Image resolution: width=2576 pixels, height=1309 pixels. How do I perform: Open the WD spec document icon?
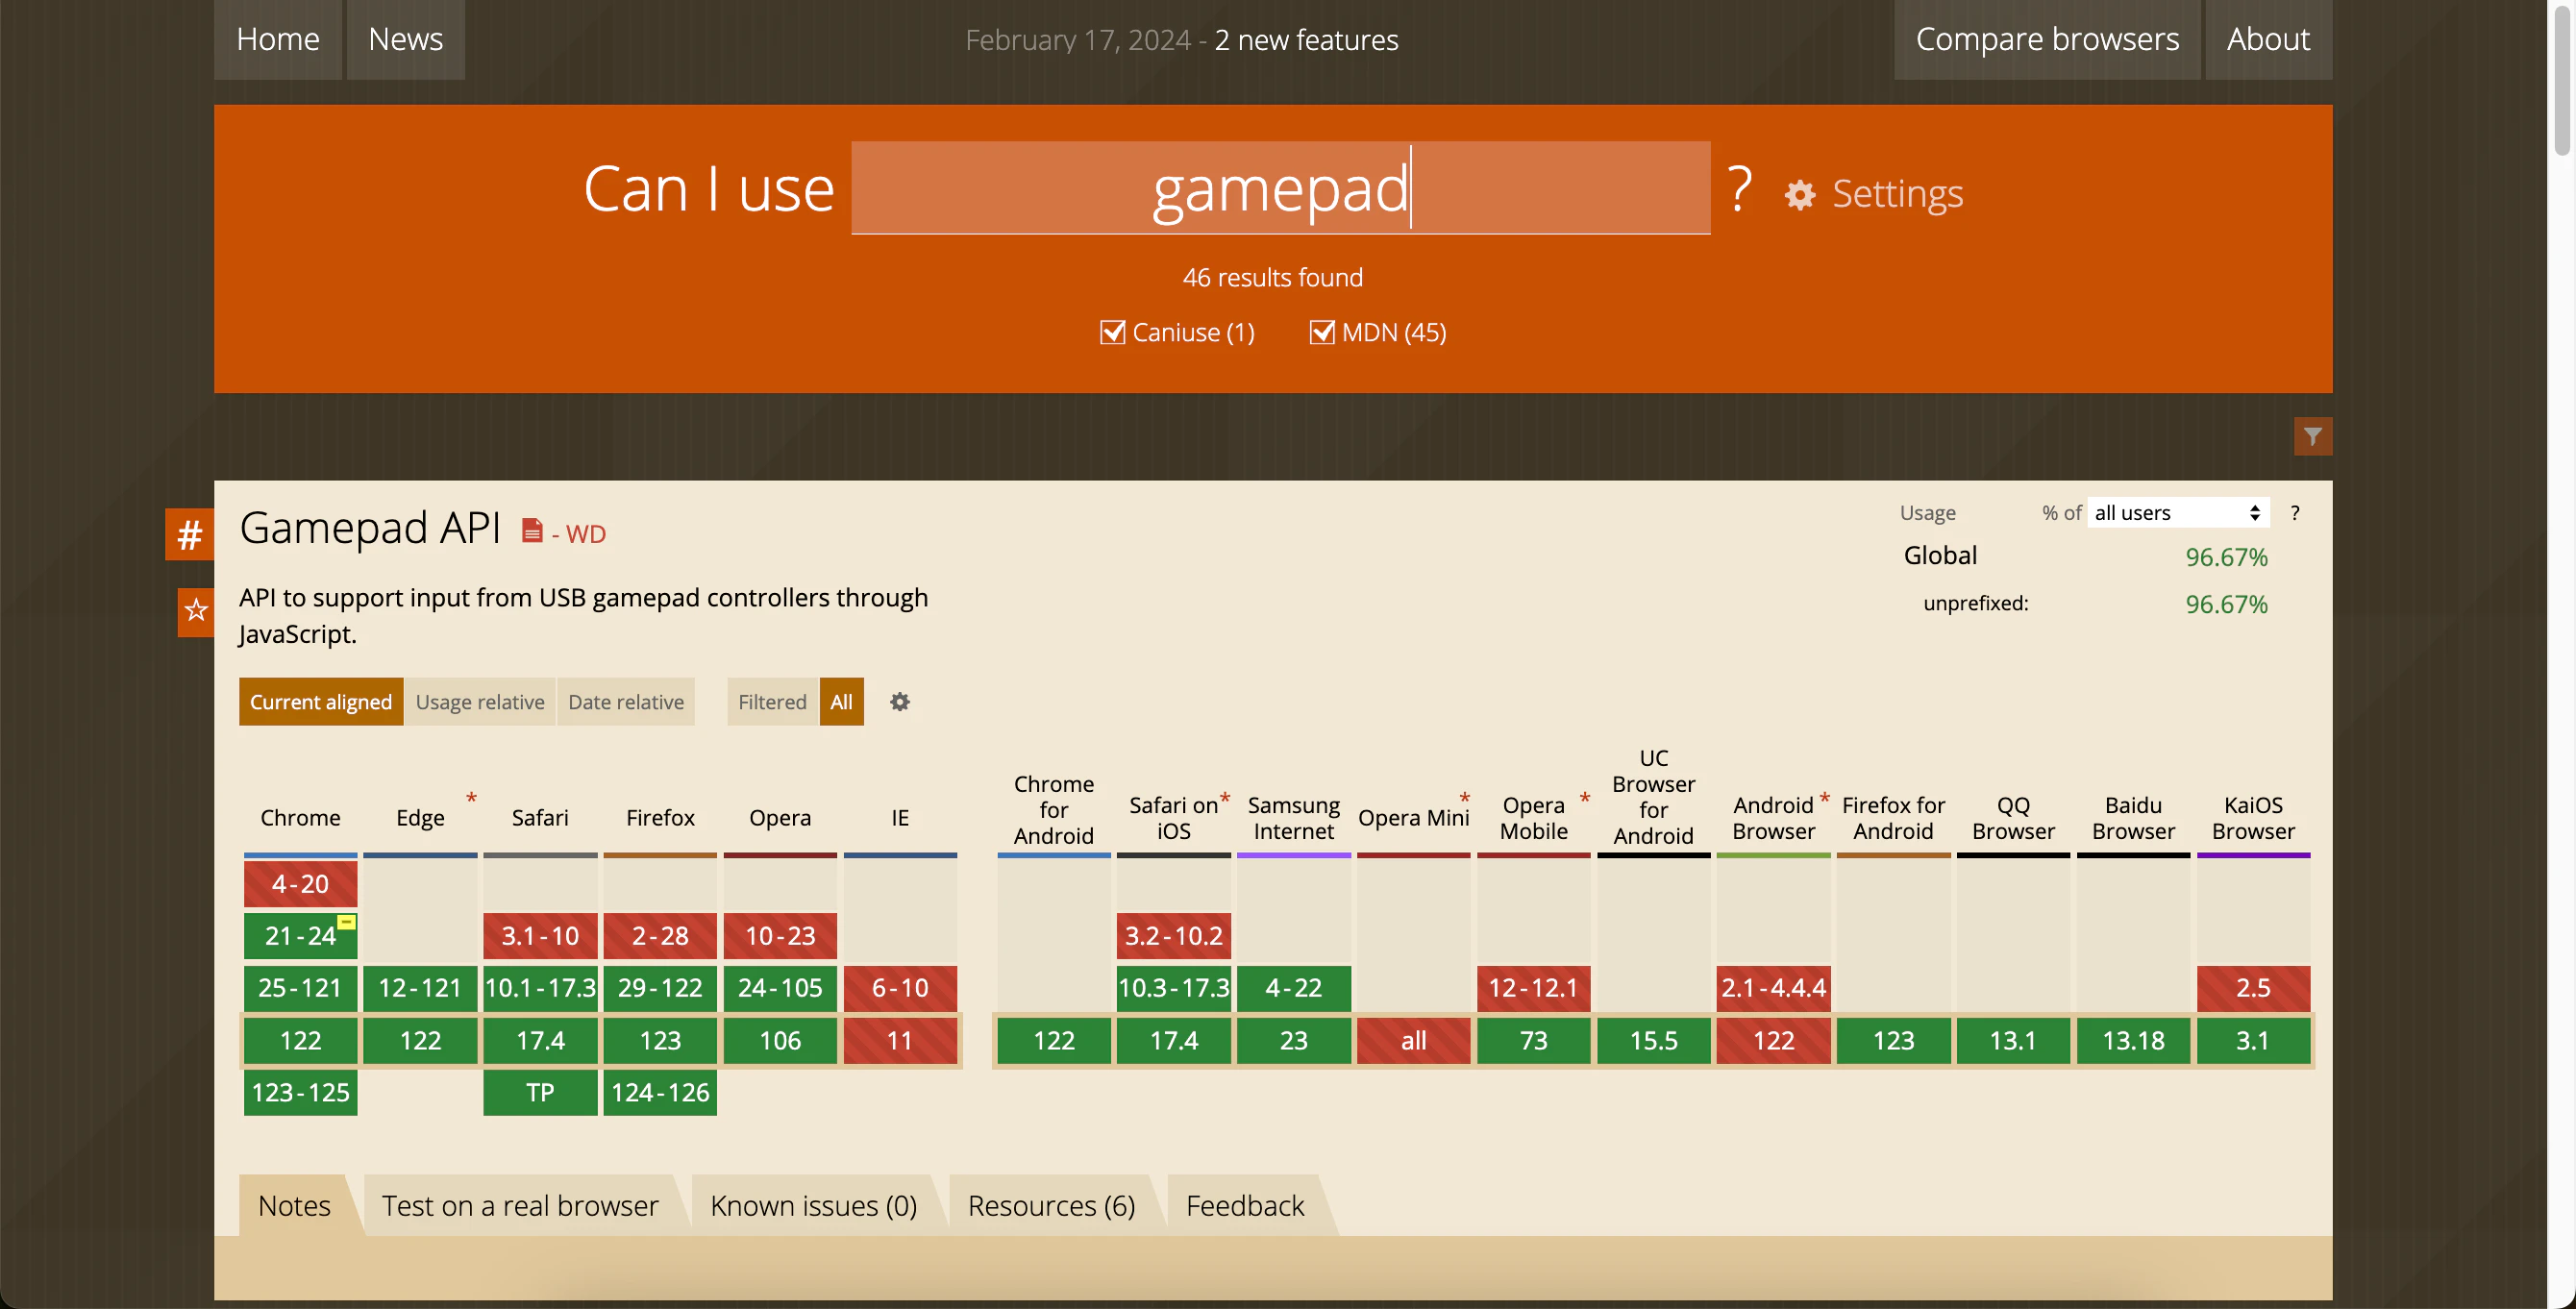(x=532, y=531)
